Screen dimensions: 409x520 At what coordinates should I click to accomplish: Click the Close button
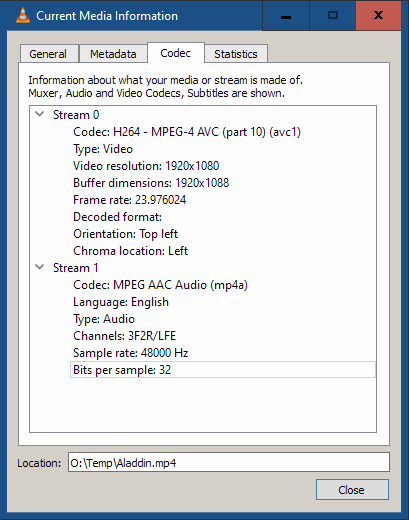[352, 490]
